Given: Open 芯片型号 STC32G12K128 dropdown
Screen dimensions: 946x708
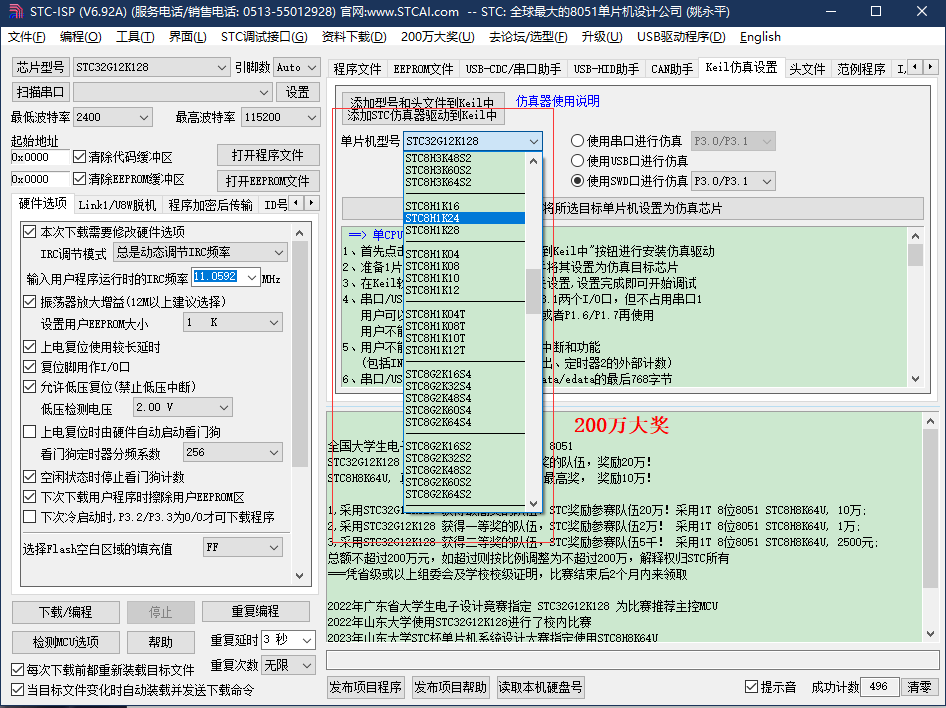Looking at the screenshot, I should 151,67.
